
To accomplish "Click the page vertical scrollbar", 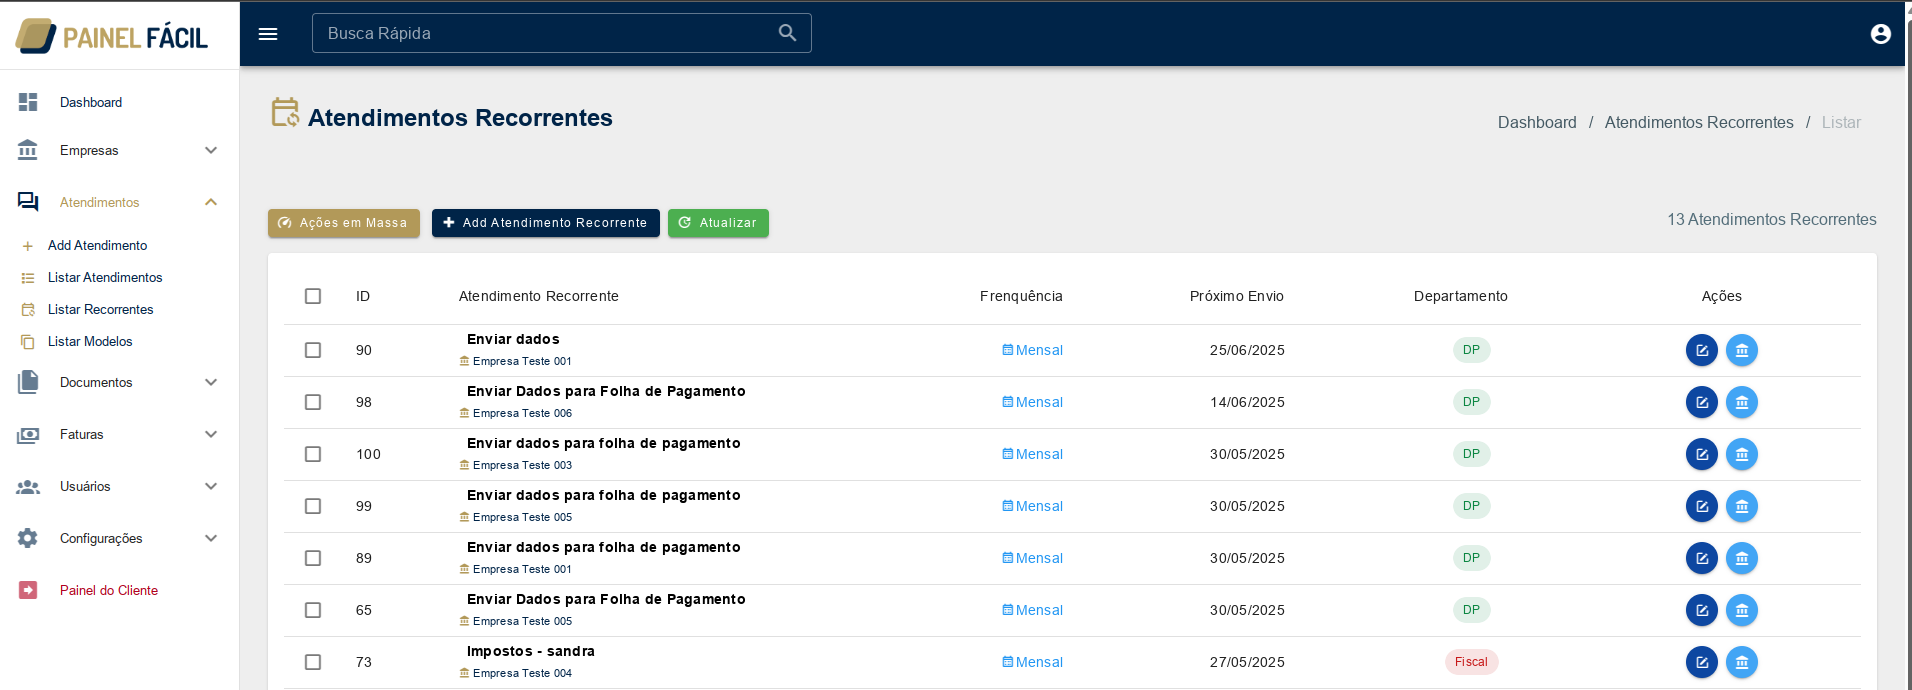I will (1908, 345).
